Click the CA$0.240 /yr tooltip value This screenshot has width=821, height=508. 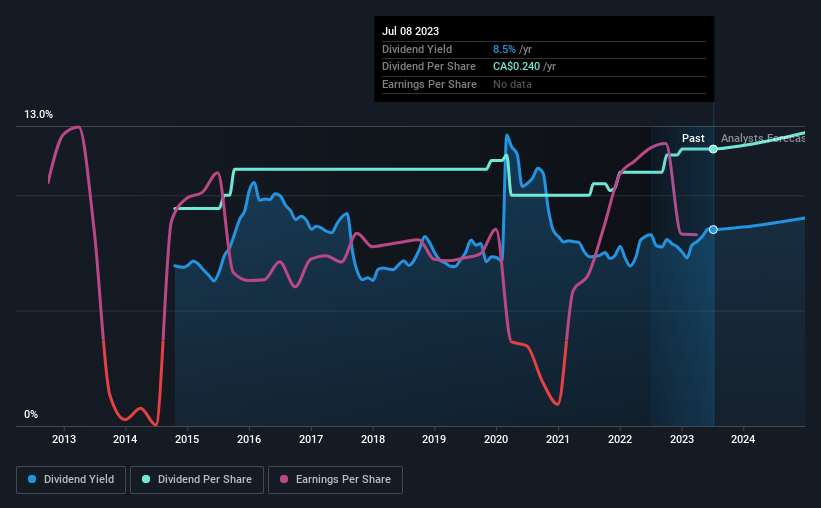(x=524, y=67)
